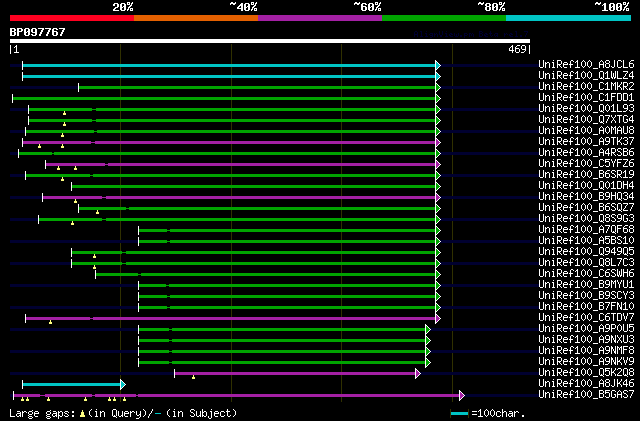Click the UniRef100_A8JK46 label

coord(586,384)
